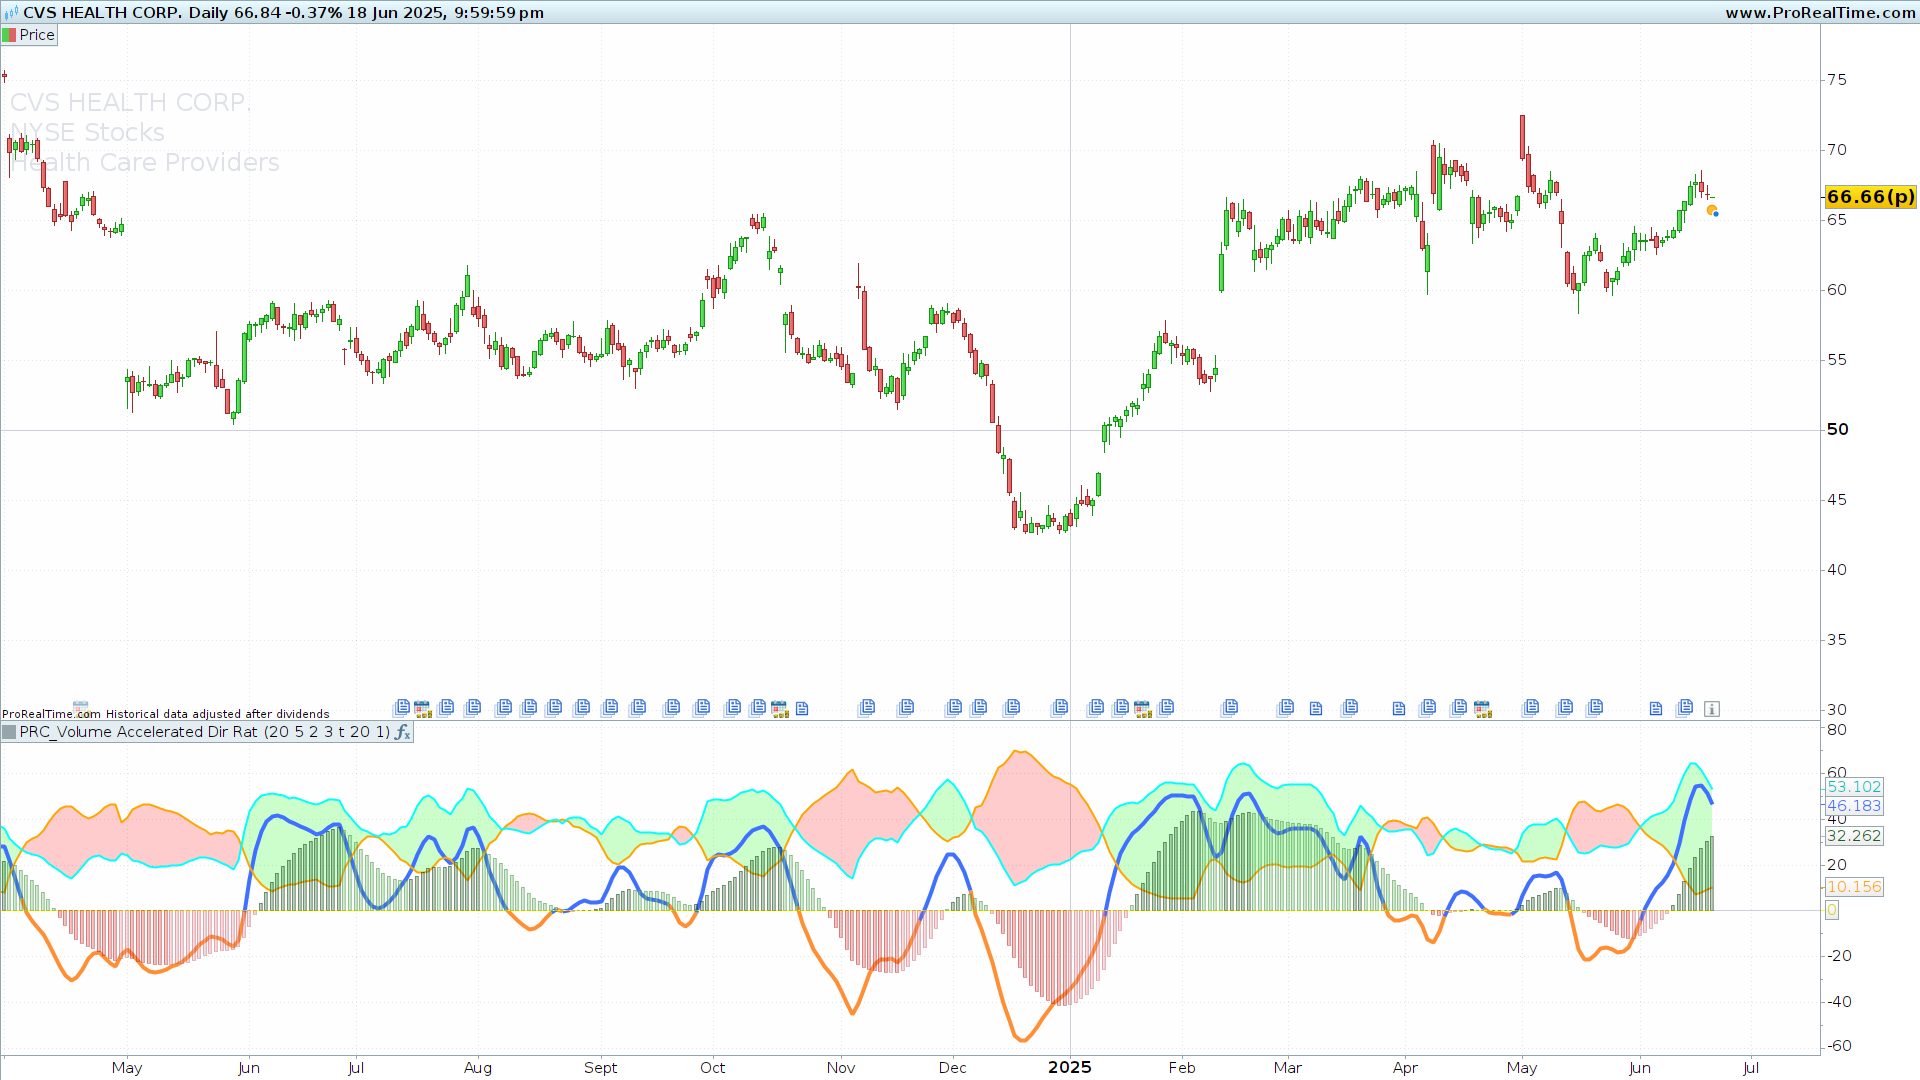This screenshot has height=1080, width=1920.
Task: Click the Mar label on time axis
Action: tap(1288, 1068)
